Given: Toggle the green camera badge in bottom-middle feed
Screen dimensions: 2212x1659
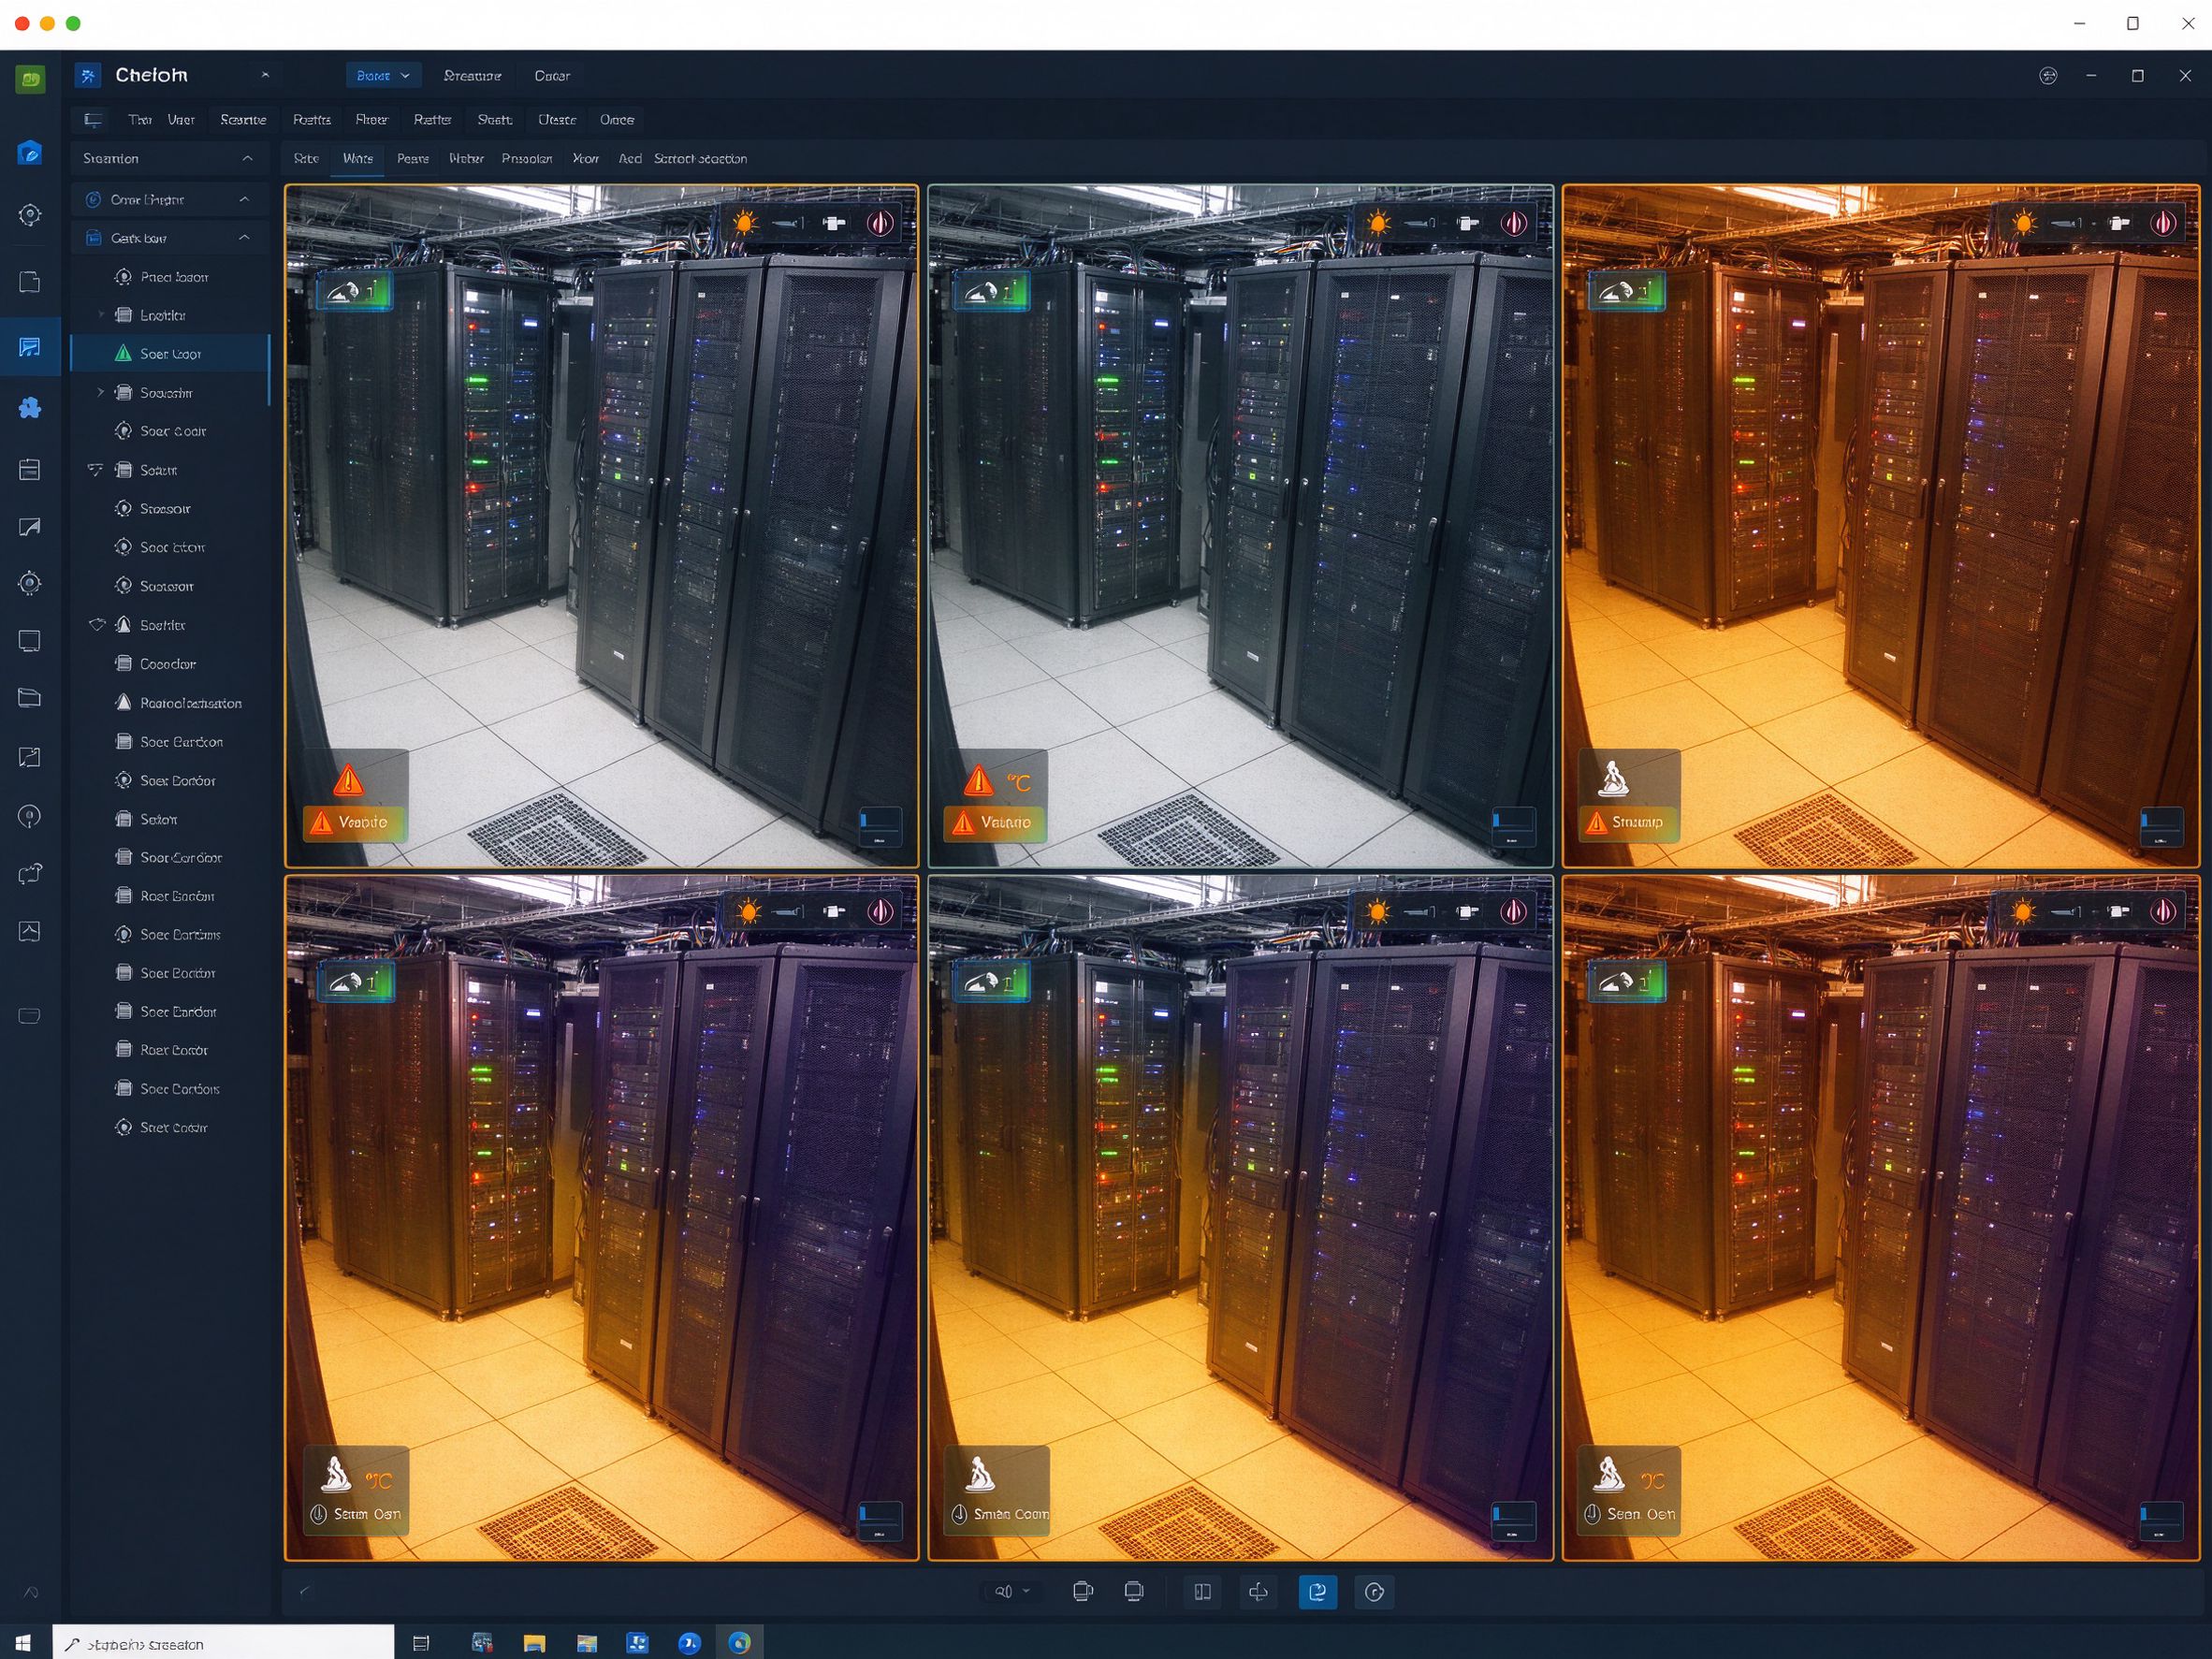Looking at the screenshot, I should [990, 982].
